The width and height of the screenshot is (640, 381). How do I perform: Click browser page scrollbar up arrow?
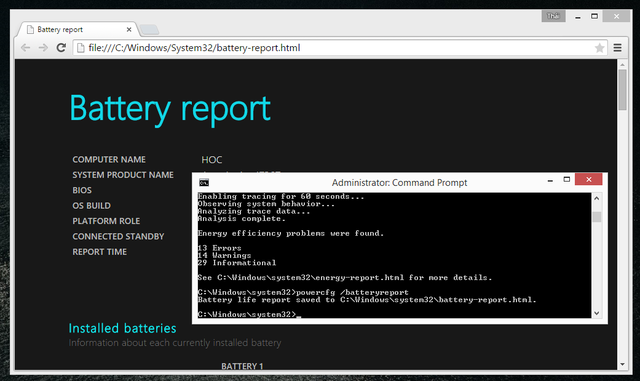point(622,64)
